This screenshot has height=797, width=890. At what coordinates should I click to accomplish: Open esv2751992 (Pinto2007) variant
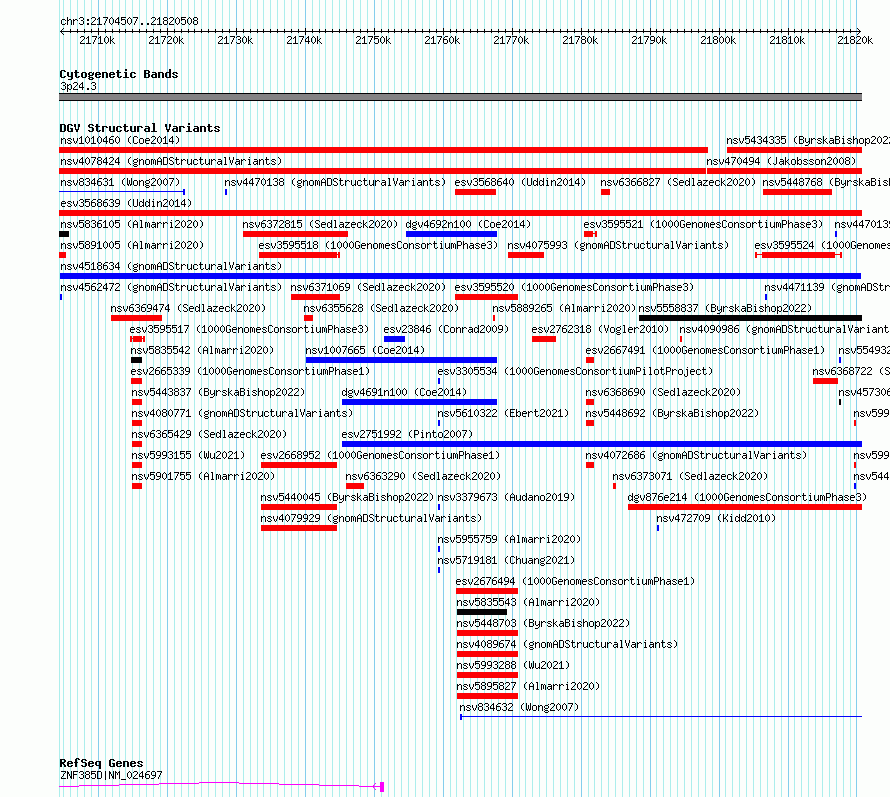pyautogui.click(x=407, y=434)
